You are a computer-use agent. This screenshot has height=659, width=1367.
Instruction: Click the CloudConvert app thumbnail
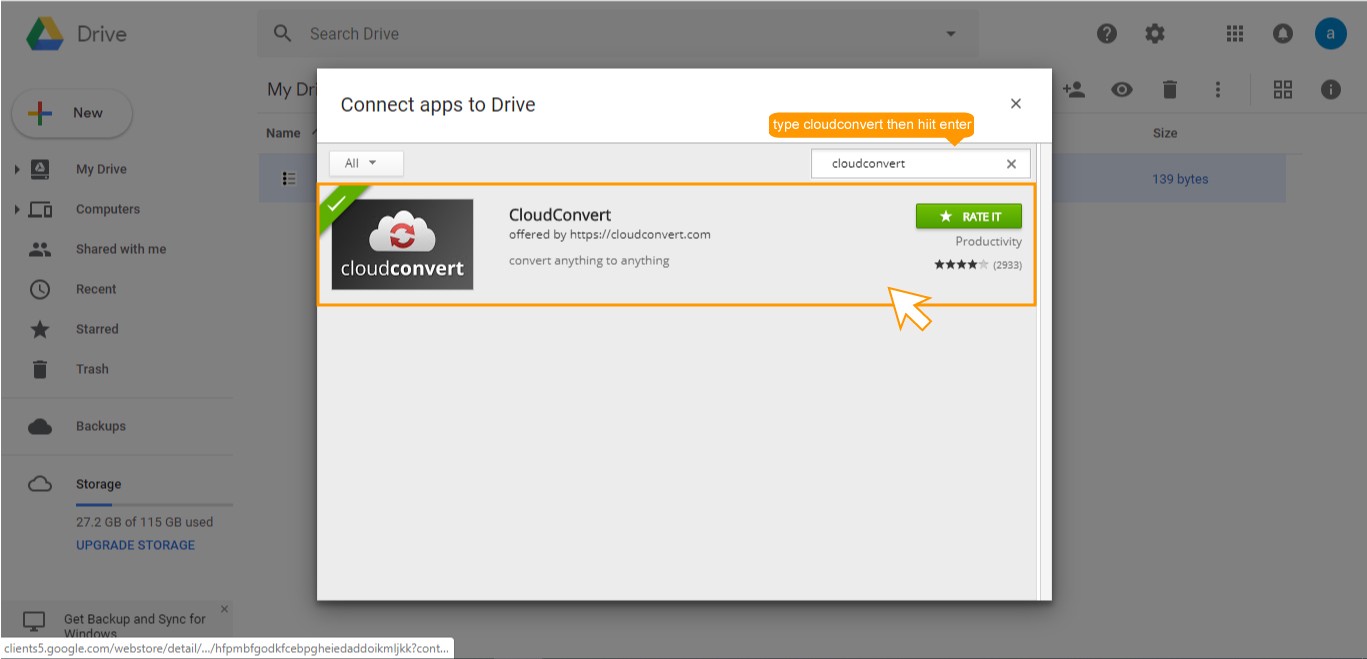(402, 244)
